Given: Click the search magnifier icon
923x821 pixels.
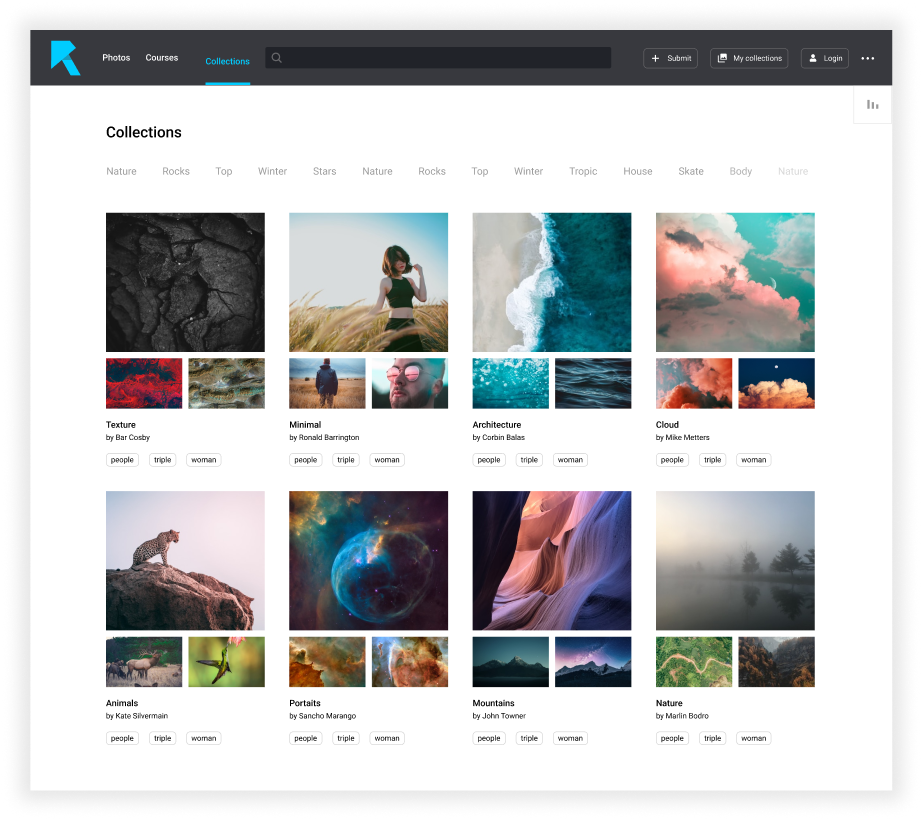Looking at the screenshot, I should tap(277, 58).
